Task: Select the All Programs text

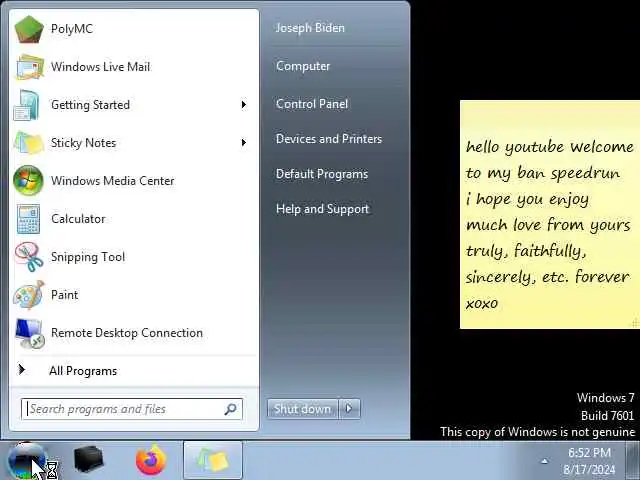Action: click(83, 371)
